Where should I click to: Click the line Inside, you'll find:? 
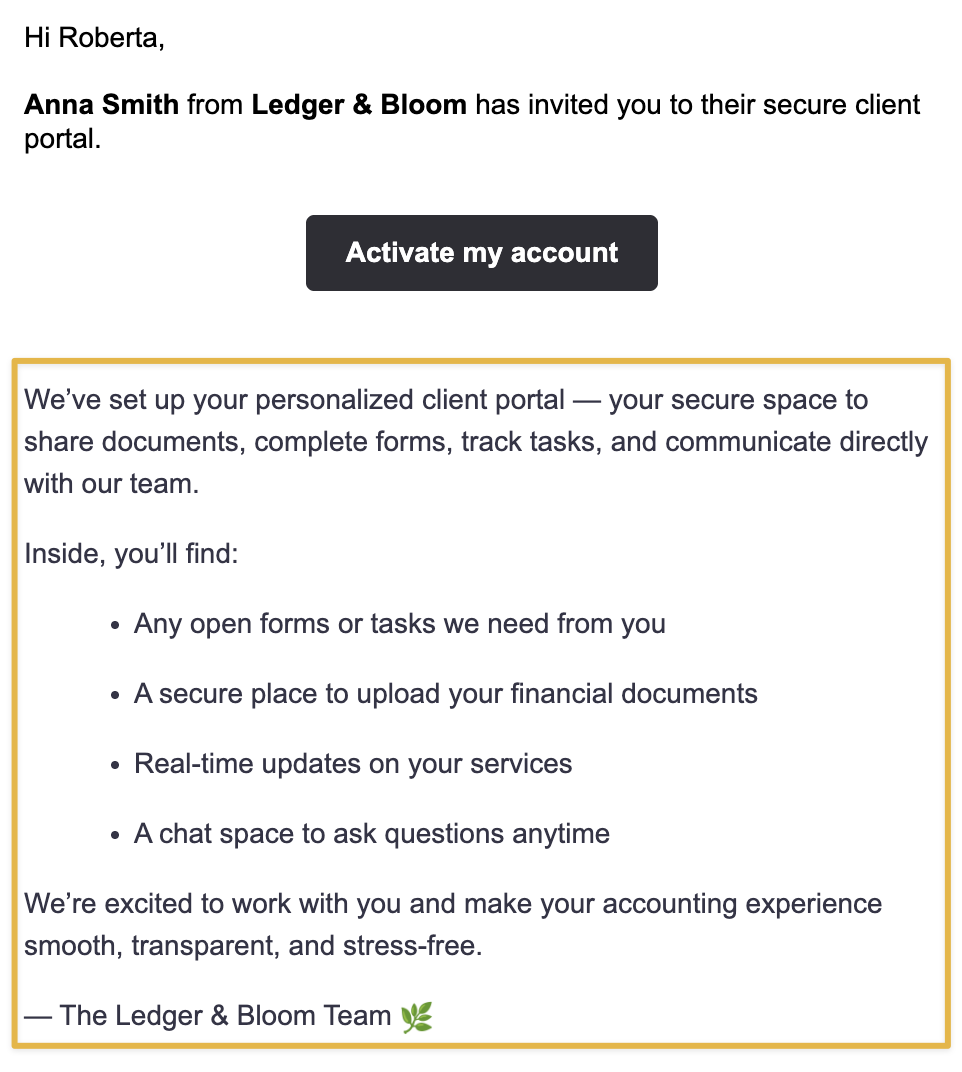click(x=131, y=554)
